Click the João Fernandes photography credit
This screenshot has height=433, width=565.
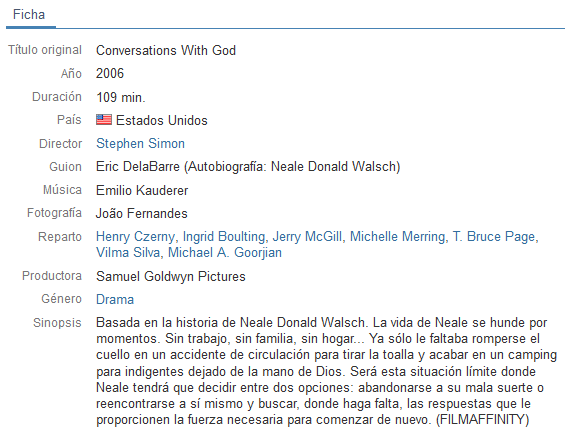click(142, 213)
